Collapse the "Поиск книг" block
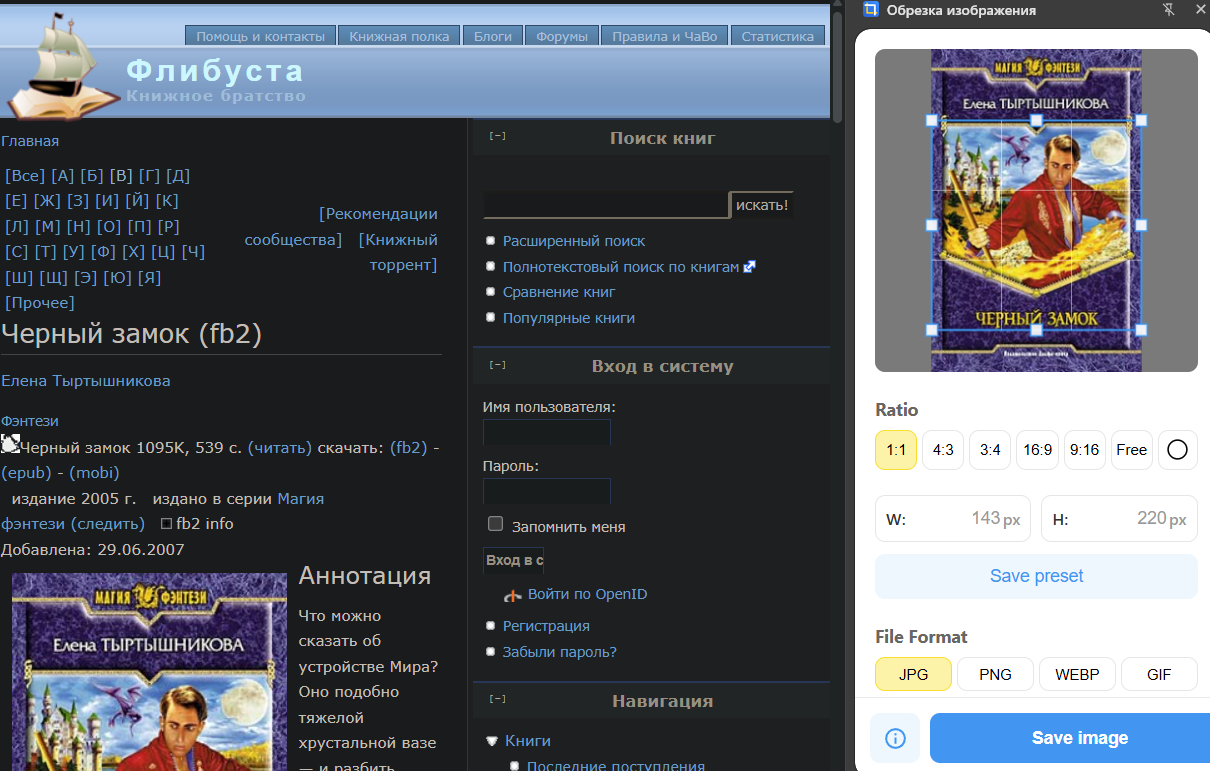Viewport: 1210px width, 771px height. tap(496, 136)
